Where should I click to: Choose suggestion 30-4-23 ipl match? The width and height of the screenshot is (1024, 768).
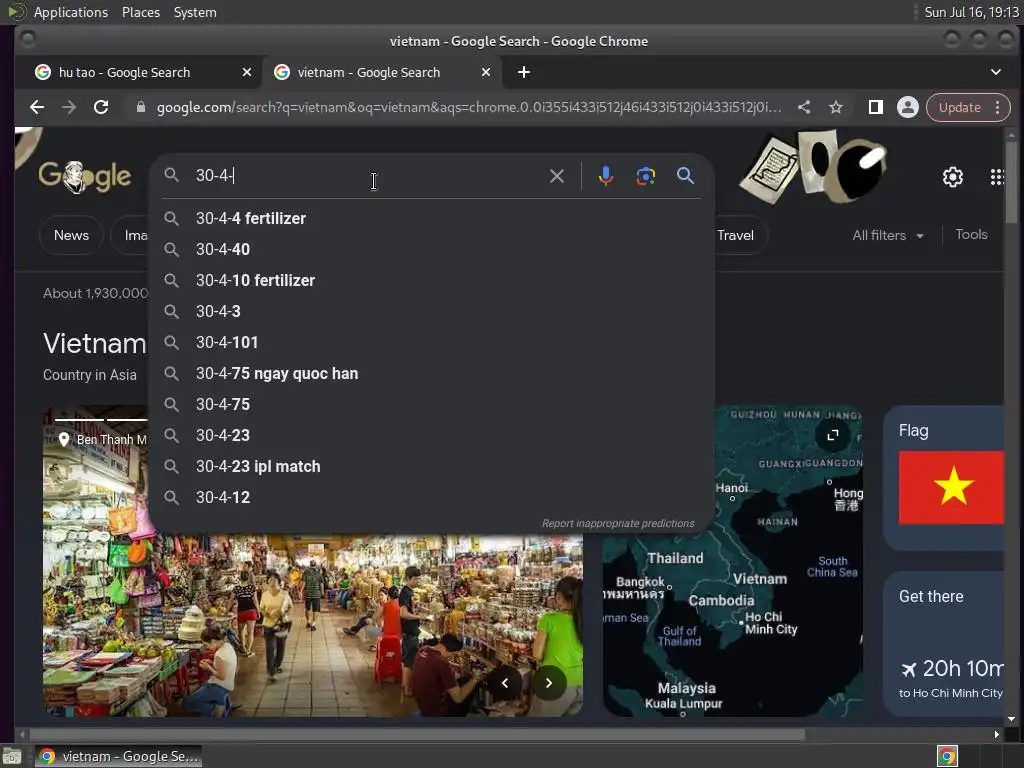pyautogui.click(x=431, y=466)
